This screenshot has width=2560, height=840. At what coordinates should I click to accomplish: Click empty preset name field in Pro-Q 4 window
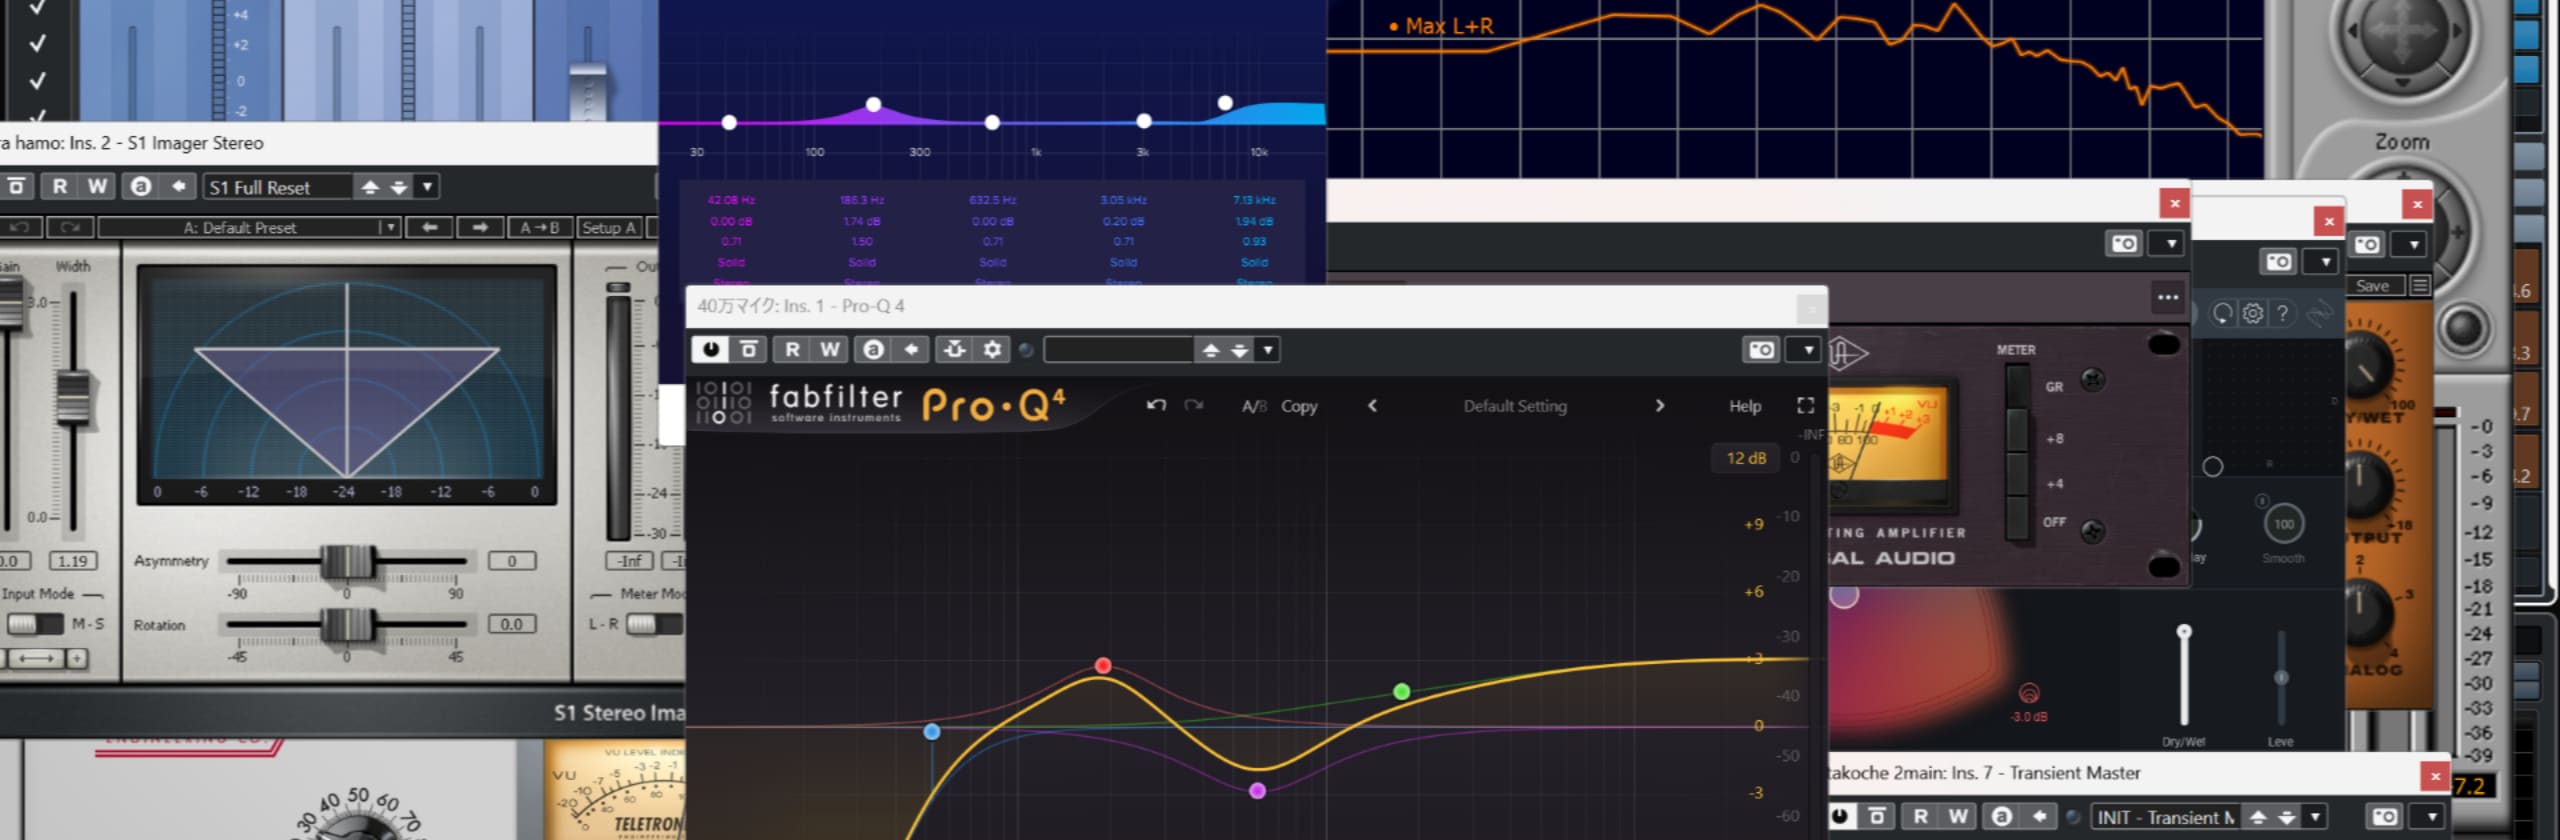(1118, 349)
